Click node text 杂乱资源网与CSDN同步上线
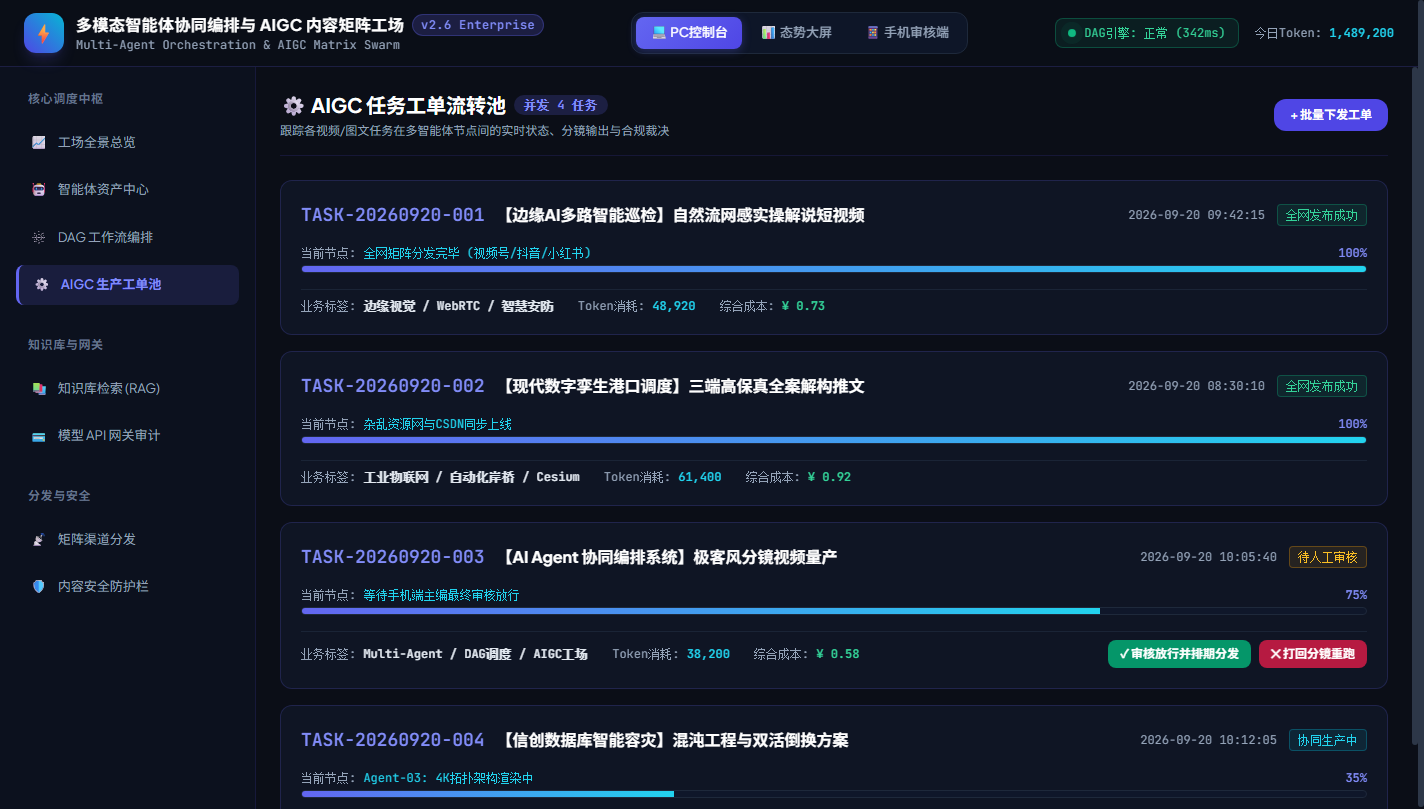1424x809 pixels. (x=437, y=424)
